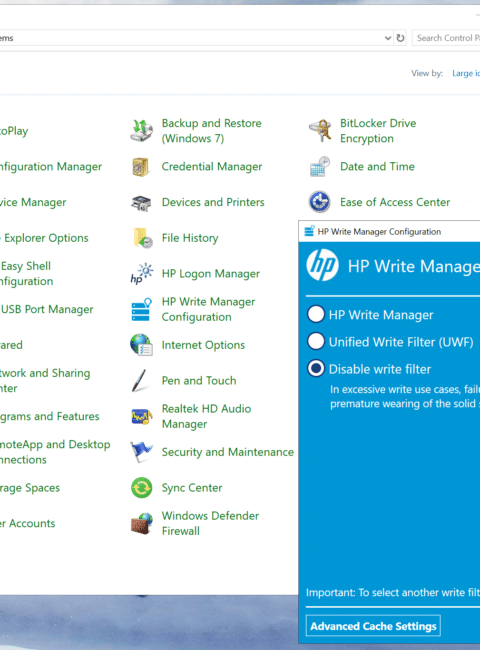The image size is (480, 650).
Task: Click HP Write Manager title bar icon
Action: point(309,231)
